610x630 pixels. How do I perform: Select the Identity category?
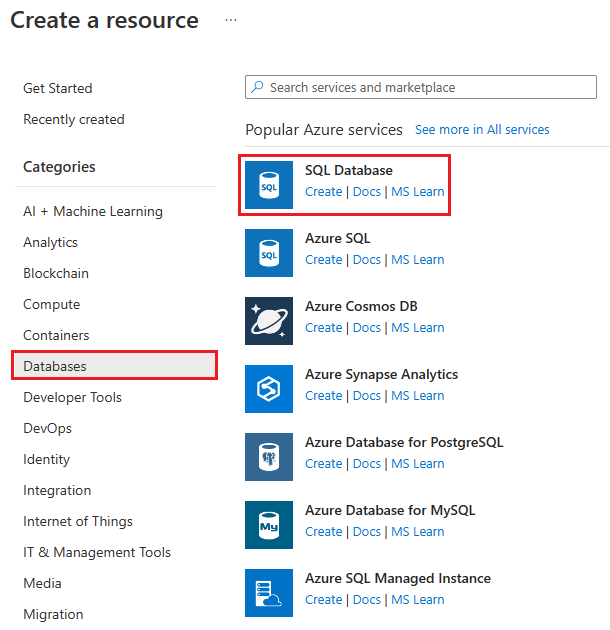(46, 459)
